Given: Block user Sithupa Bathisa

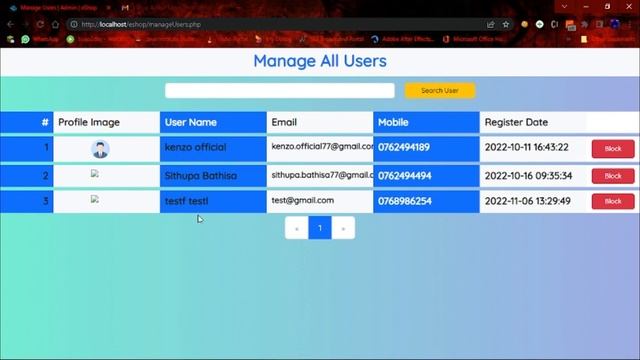Looking at the screenshot, I should pos(613,176).
